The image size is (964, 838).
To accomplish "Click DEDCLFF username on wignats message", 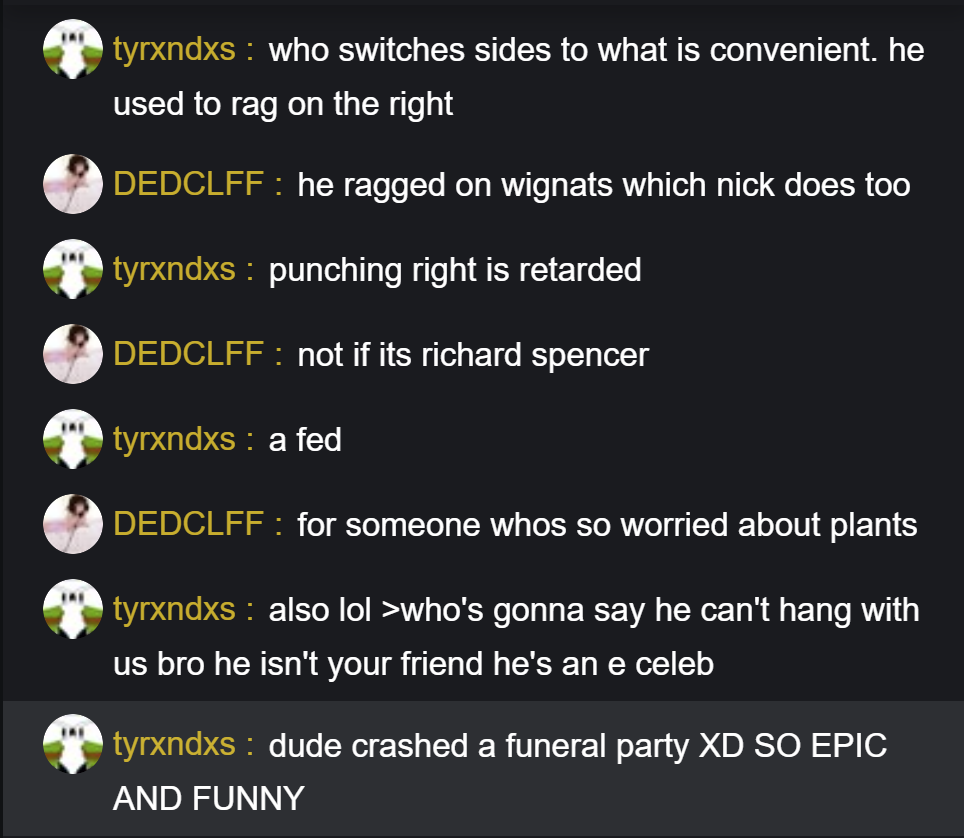I will click(x=188, y=184).
